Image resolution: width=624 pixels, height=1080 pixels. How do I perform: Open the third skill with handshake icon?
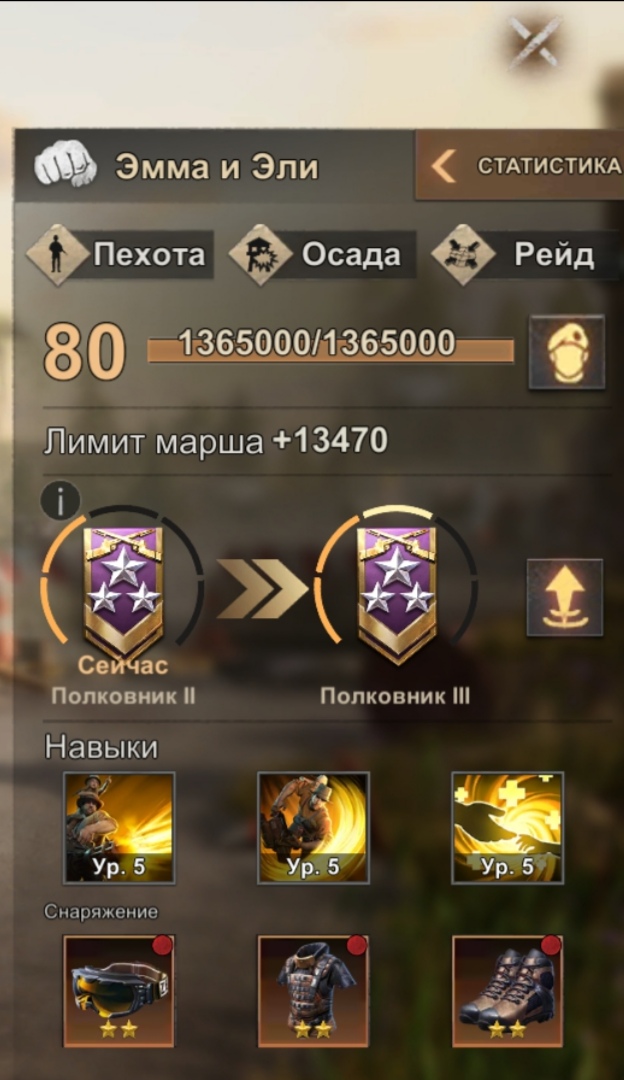coord(508,827)
